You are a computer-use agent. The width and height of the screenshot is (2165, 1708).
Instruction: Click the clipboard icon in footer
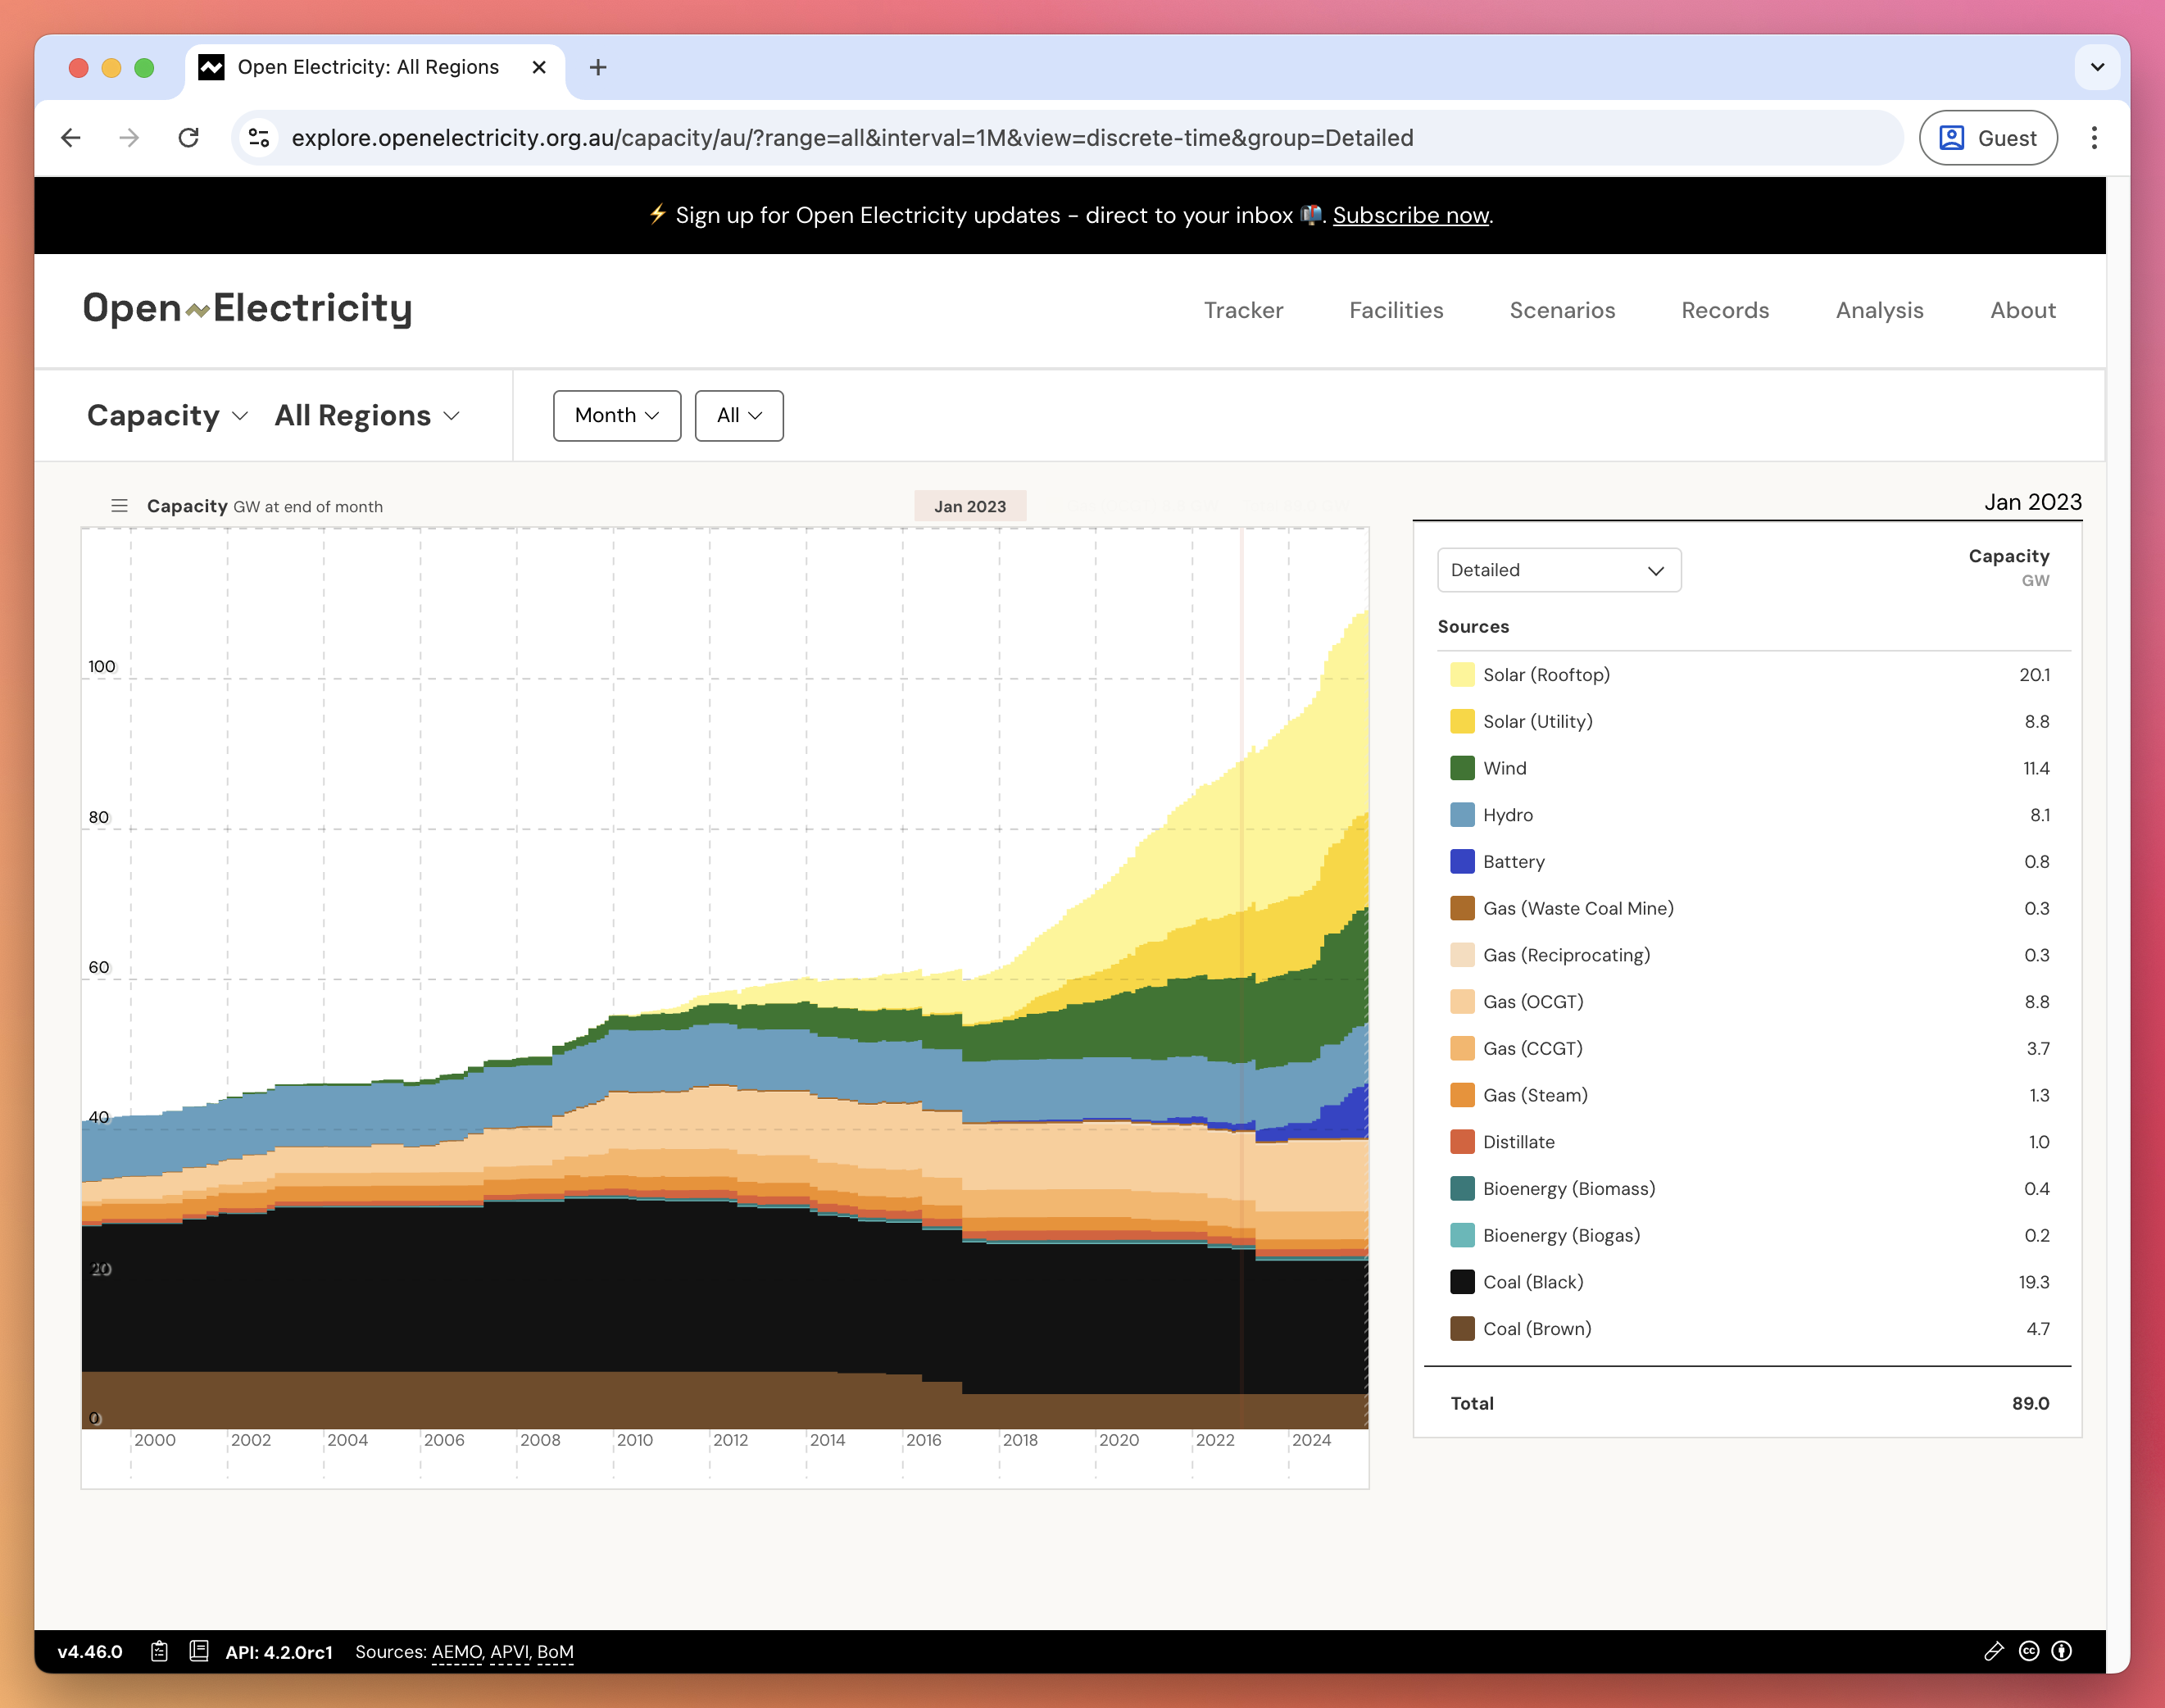coord(159,1651)
